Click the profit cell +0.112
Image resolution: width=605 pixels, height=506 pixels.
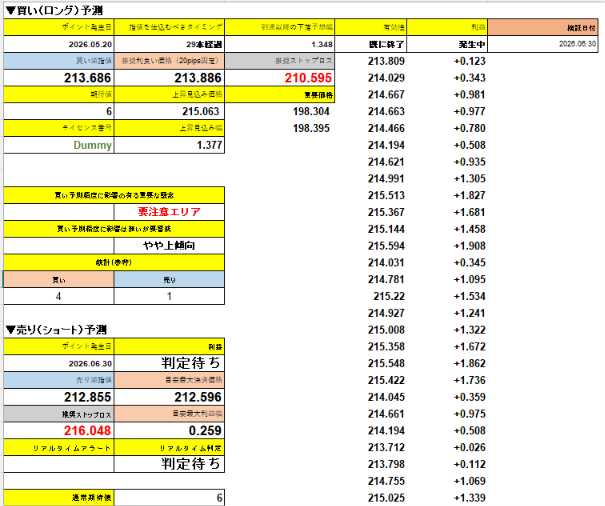click(x=470, y=464)
